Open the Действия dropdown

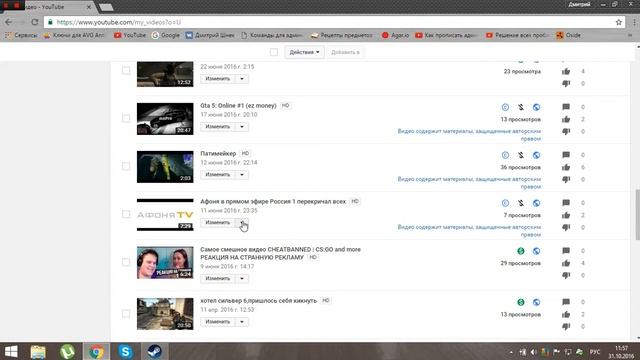(x=304, y=52)
